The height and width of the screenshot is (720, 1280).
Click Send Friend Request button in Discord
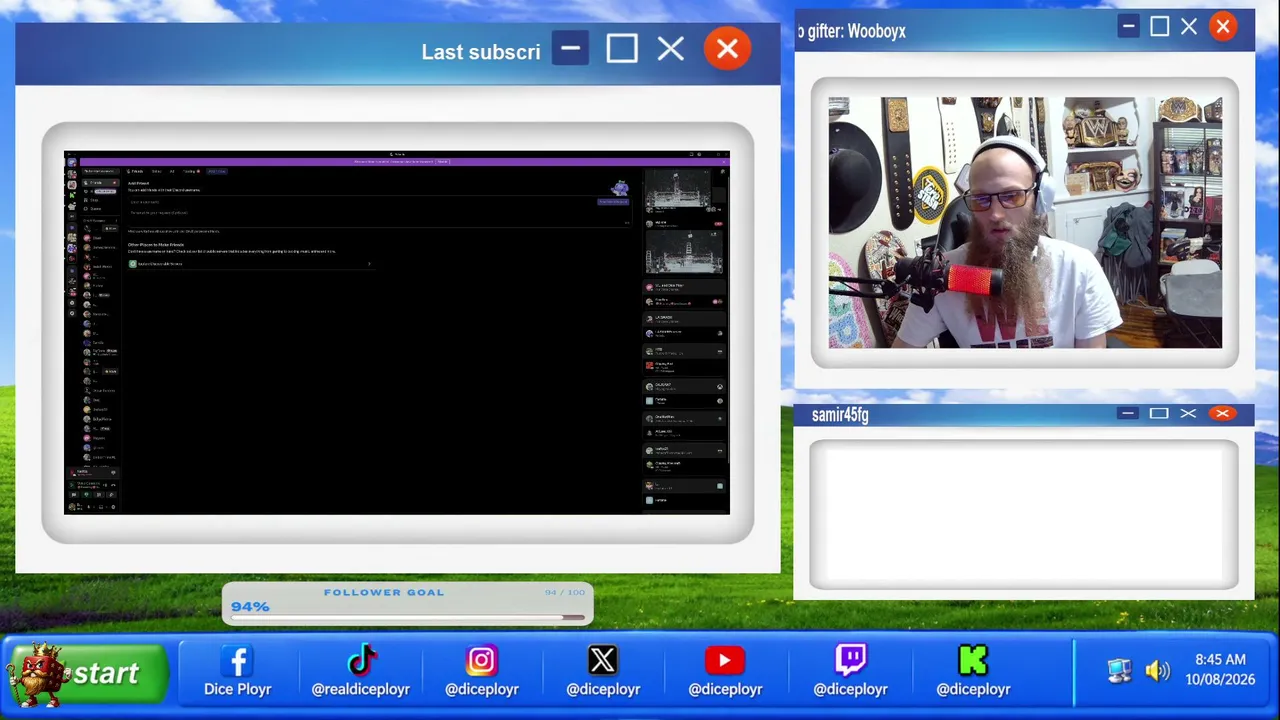pyautogui.click(x=613, y=202)
